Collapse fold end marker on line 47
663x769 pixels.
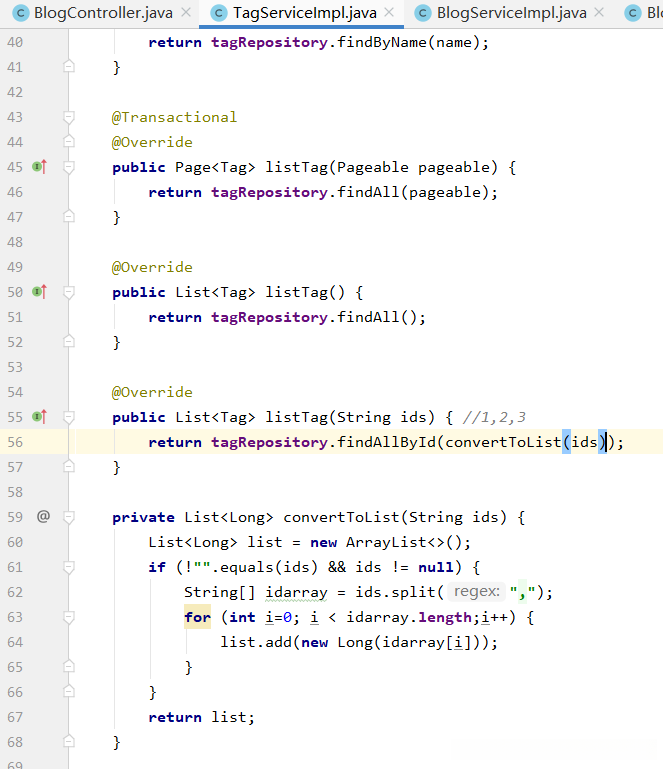click(69, 216)
